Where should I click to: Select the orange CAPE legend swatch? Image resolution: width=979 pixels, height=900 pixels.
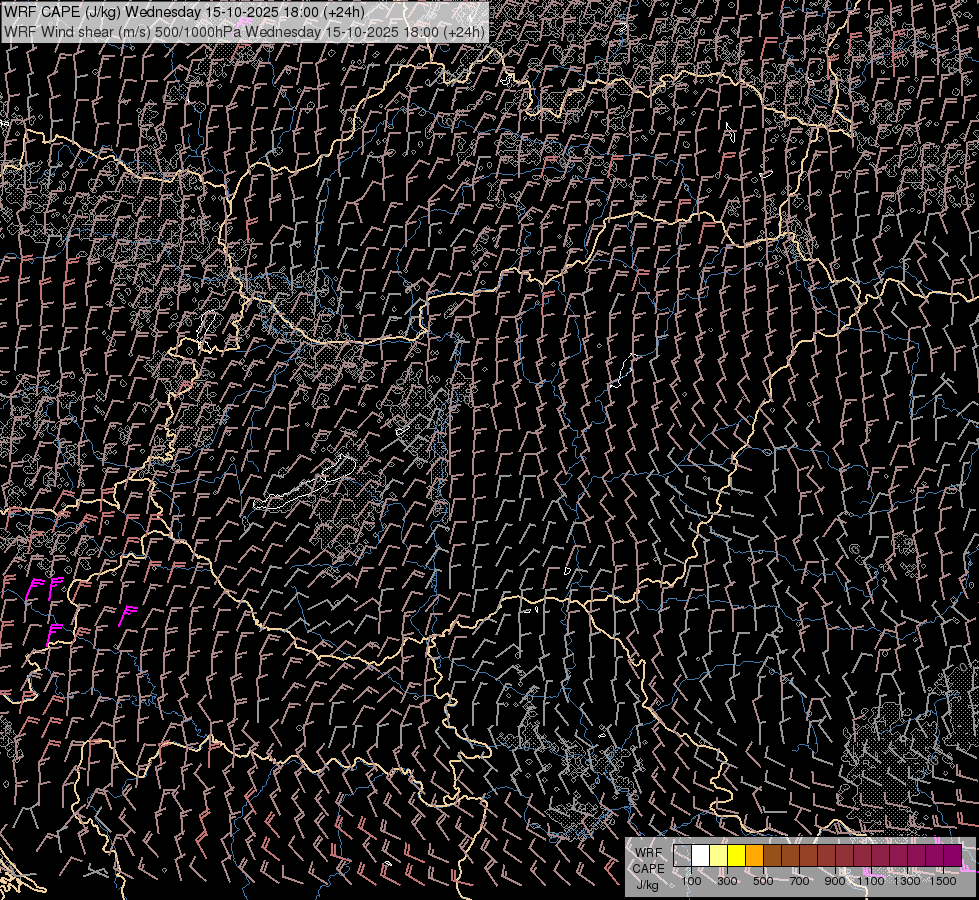coord(754,856)
